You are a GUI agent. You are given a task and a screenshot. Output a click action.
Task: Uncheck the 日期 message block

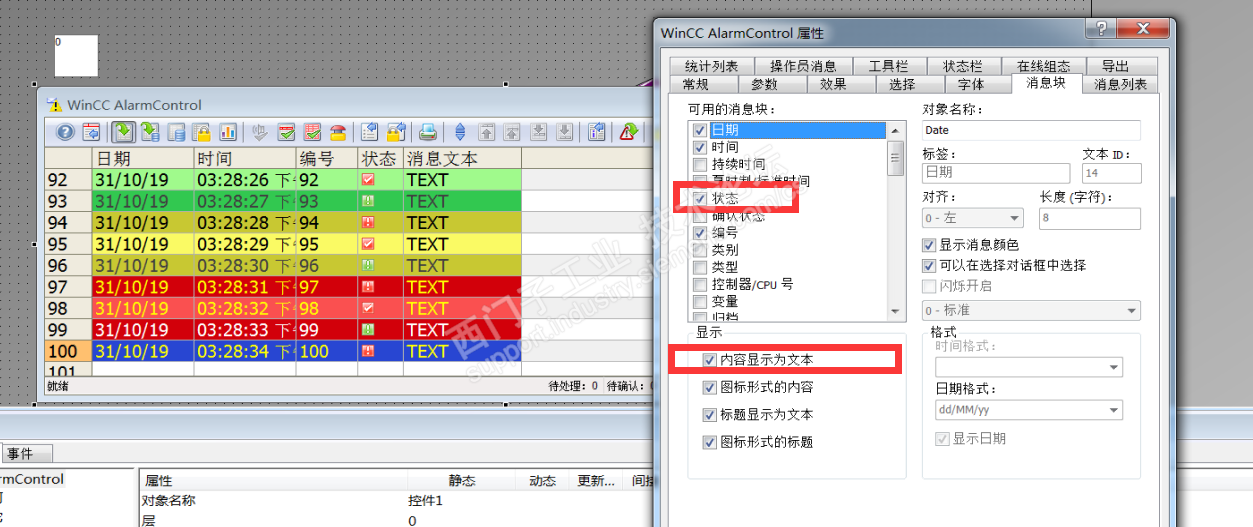[x=700, y=130]
